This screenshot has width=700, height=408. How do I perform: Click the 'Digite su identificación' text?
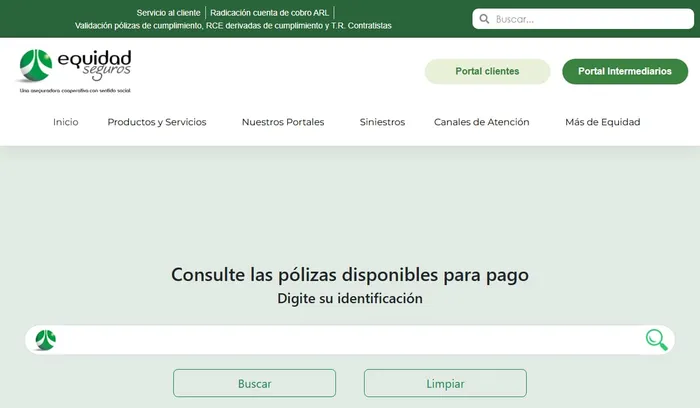[350, 298]
